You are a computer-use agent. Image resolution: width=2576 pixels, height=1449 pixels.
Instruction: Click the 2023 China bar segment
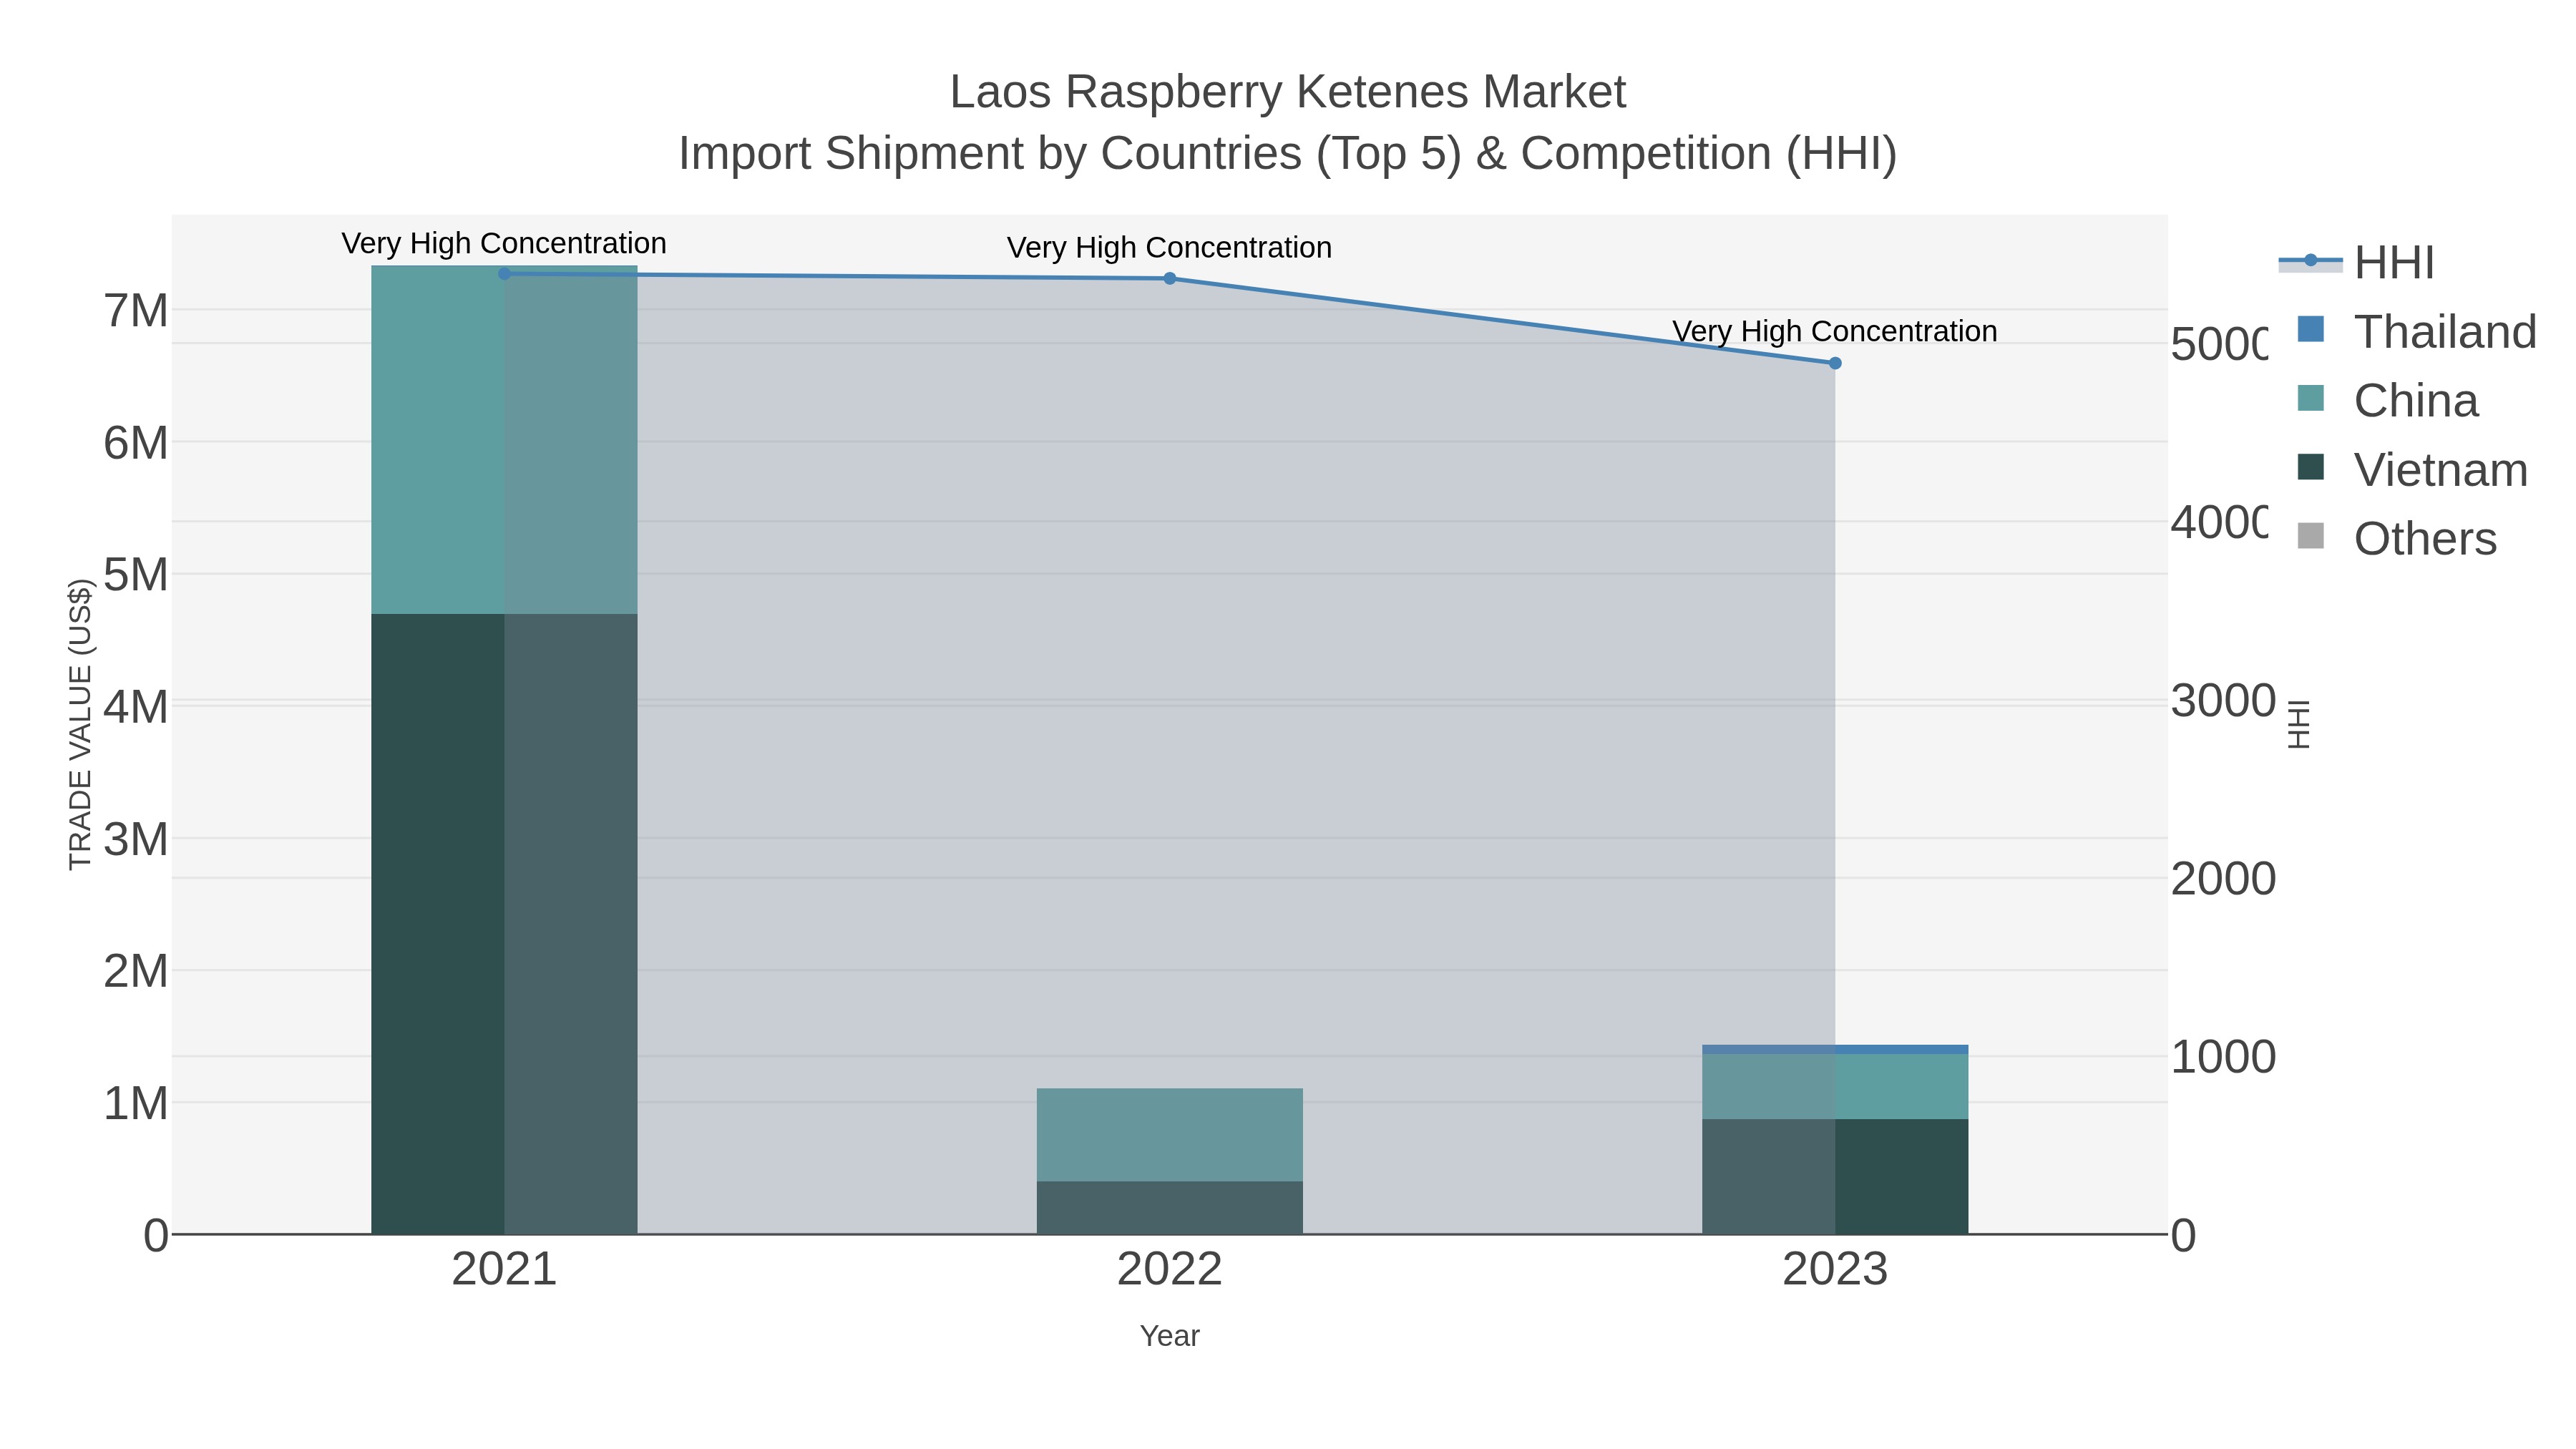pos(1835,1087)
